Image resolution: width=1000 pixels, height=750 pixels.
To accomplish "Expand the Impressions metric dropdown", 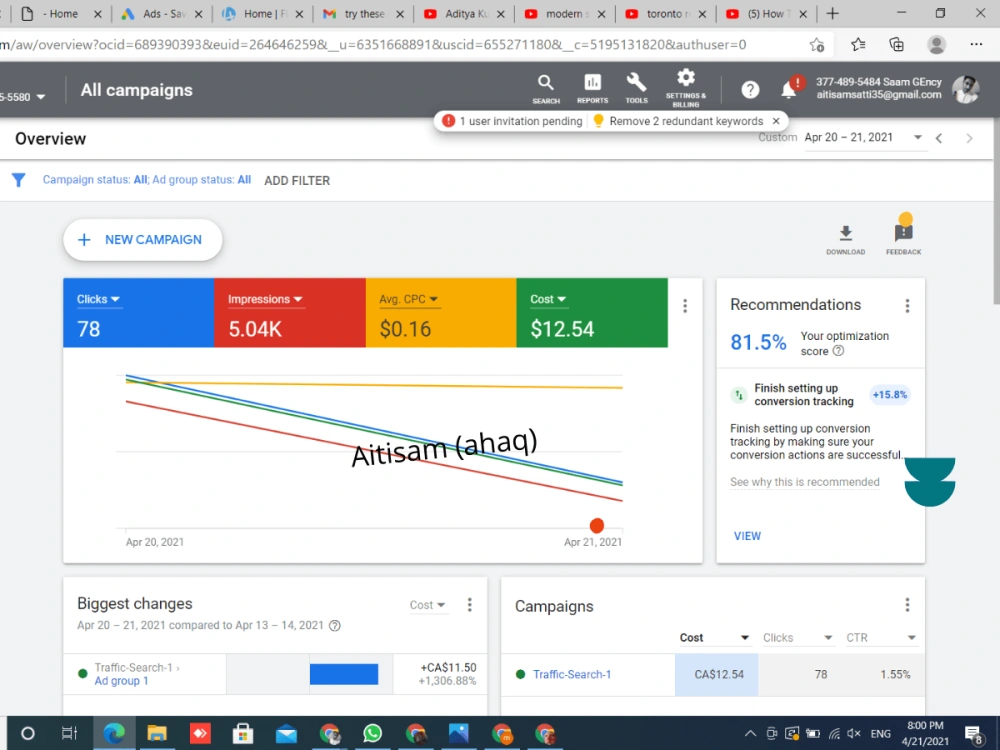I will (x=265, y=299).
